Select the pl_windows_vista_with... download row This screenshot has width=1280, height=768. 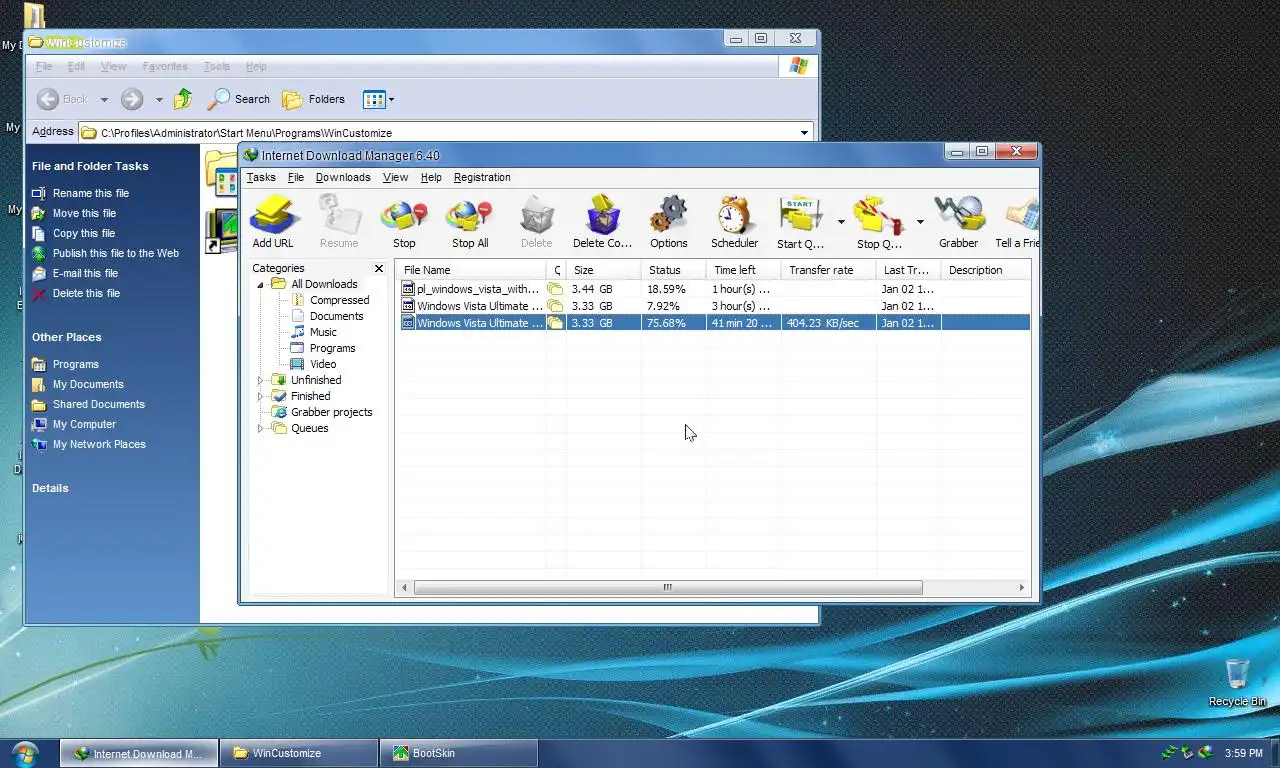point(715,289)
